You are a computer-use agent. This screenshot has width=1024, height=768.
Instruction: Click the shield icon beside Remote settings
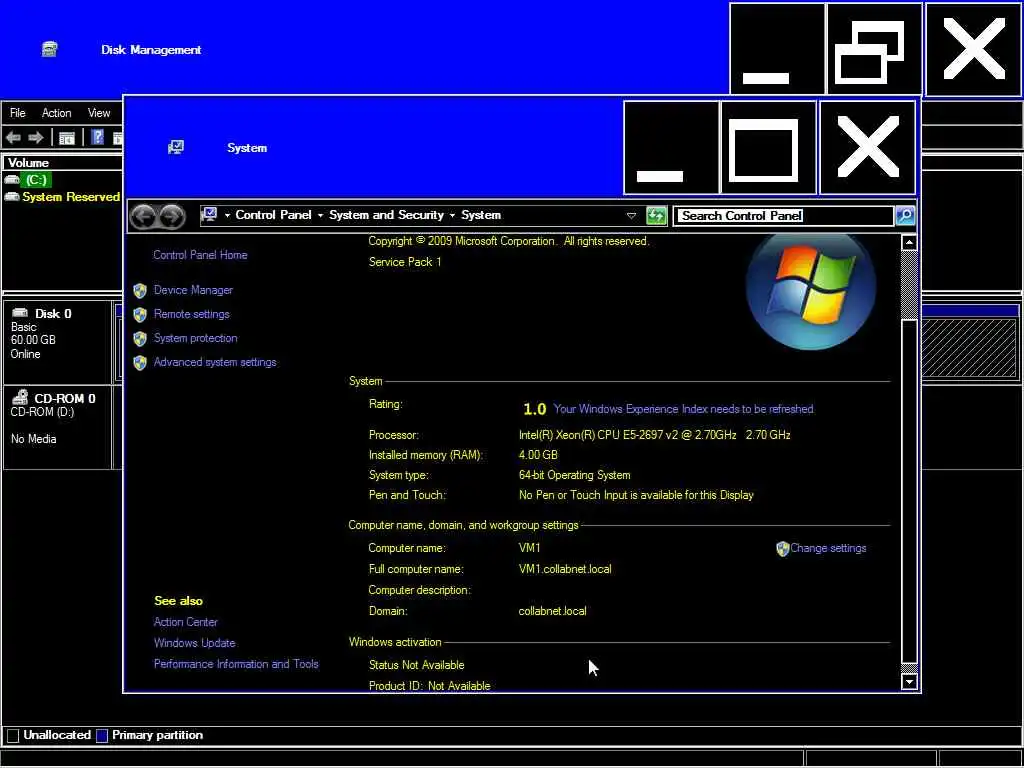click(140, 315)
